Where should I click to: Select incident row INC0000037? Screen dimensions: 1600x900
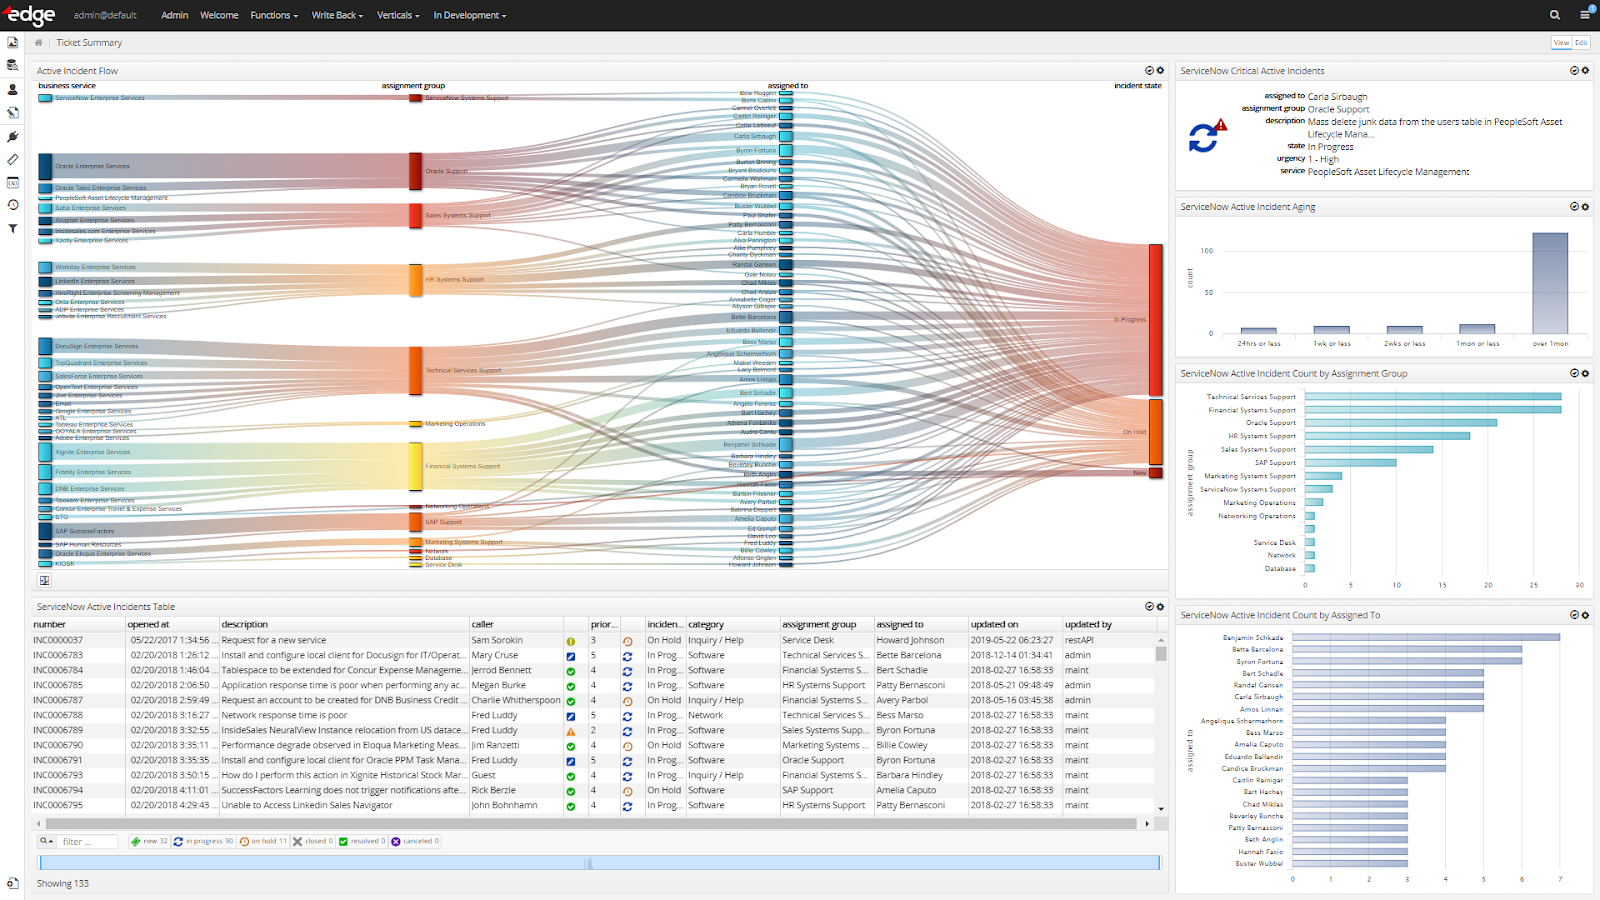[x=594, y=641]
